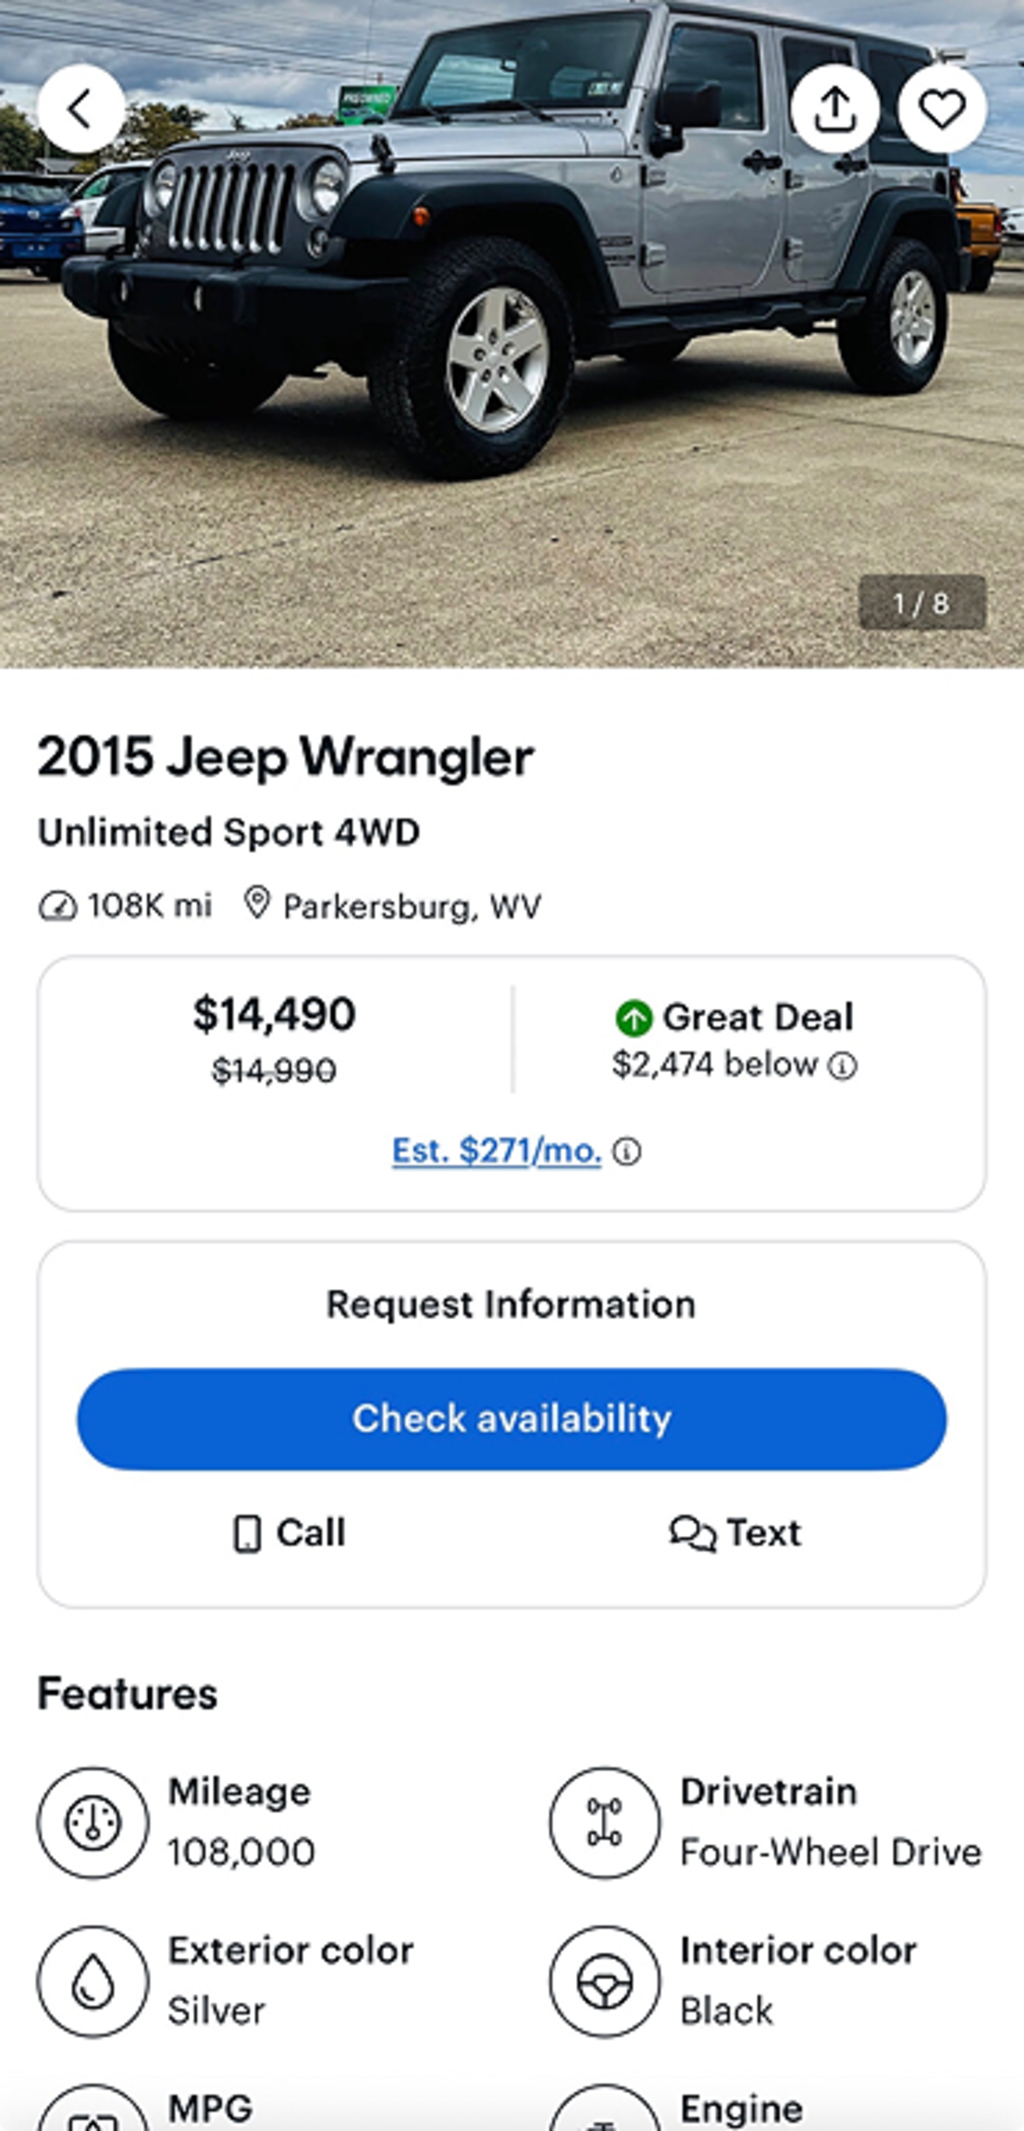Image resolution: width=1024 pixels, height=2131 pixels.
Task: Save listing with the heart icon
Action: click(x=942, y=109)
